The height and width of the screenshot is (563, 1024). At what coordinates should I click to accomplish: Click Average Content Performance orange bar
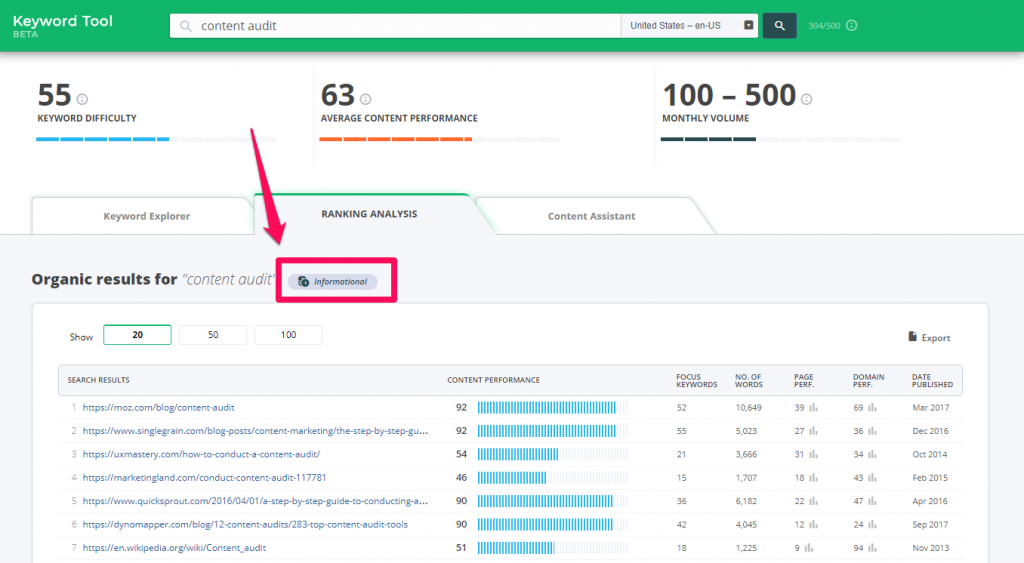tap(440, 139)
